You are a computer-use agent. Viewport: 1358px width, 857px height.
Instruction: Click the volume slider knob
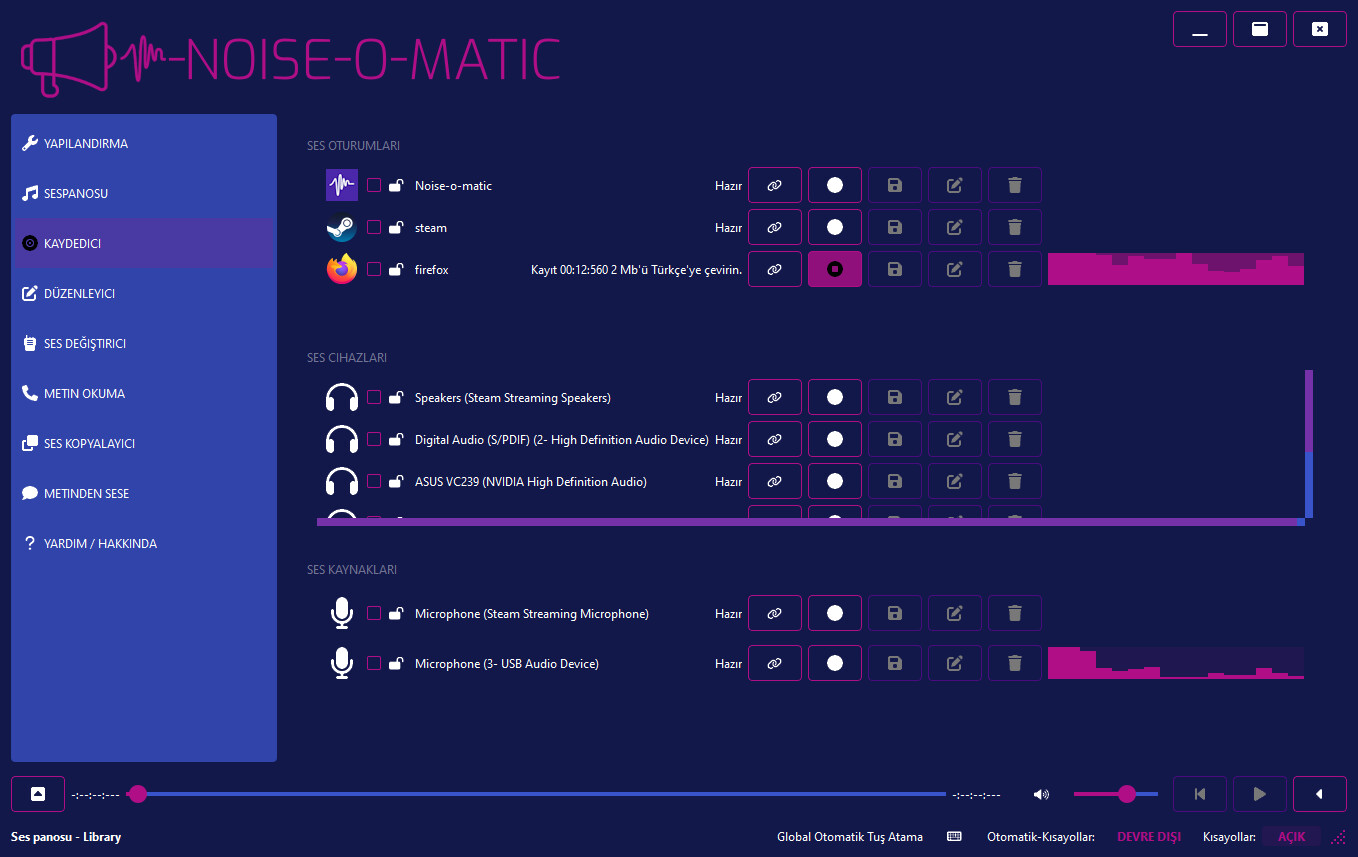pos(1127,794)
